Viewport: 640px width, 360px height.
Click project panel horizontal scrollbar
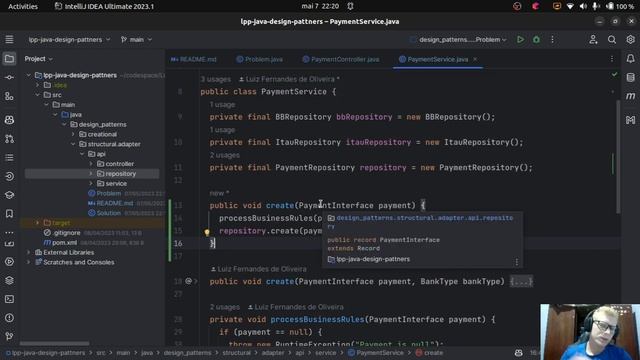(54, 343)
